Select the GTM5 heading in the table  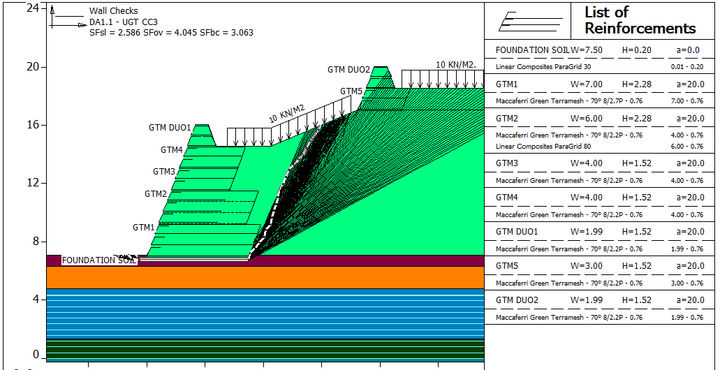tap(506, 266)
